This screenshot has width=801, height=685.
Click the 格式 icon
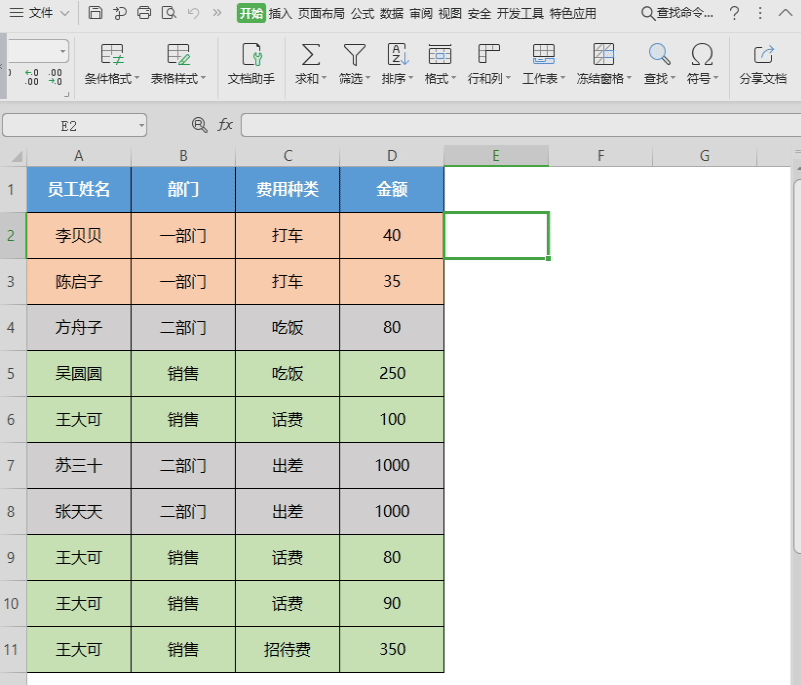click(440, 54)
